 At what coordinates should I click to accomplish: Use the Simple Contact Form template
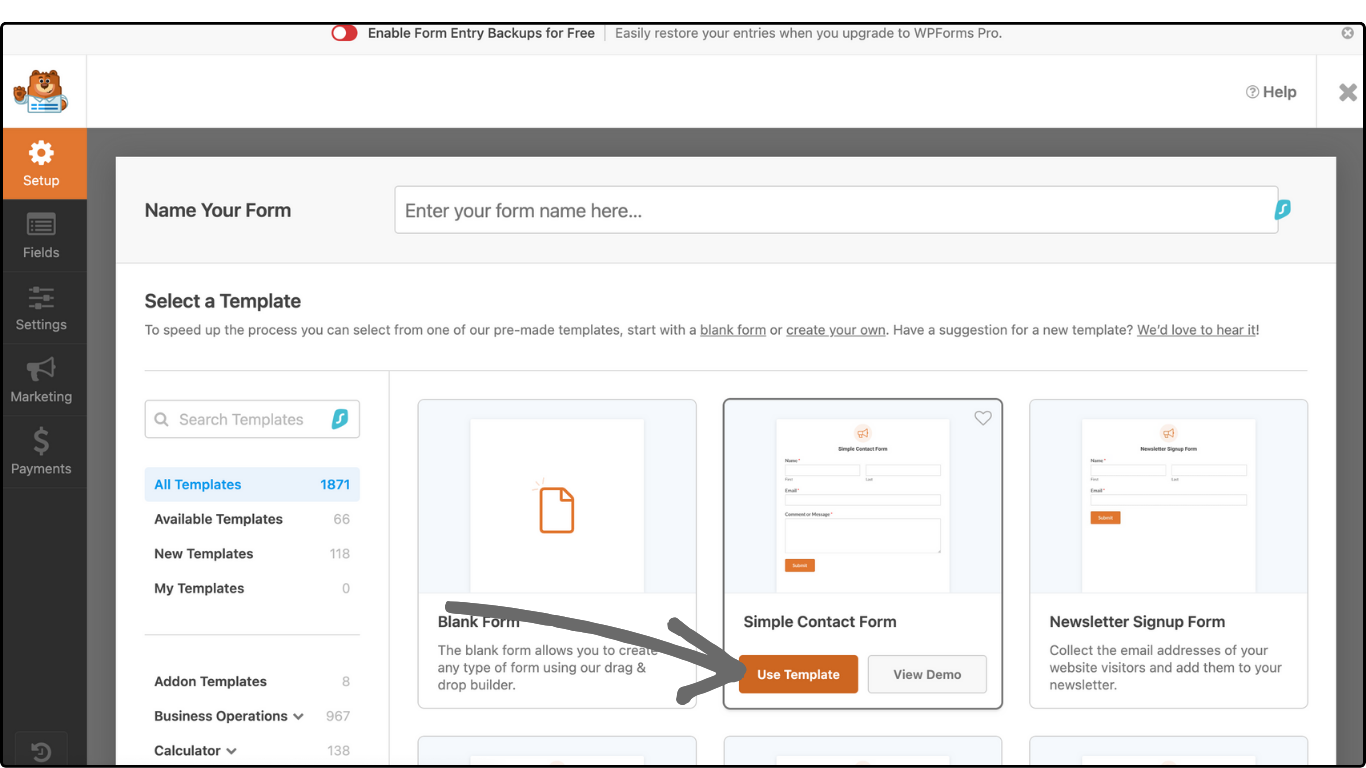click(798, 674)
